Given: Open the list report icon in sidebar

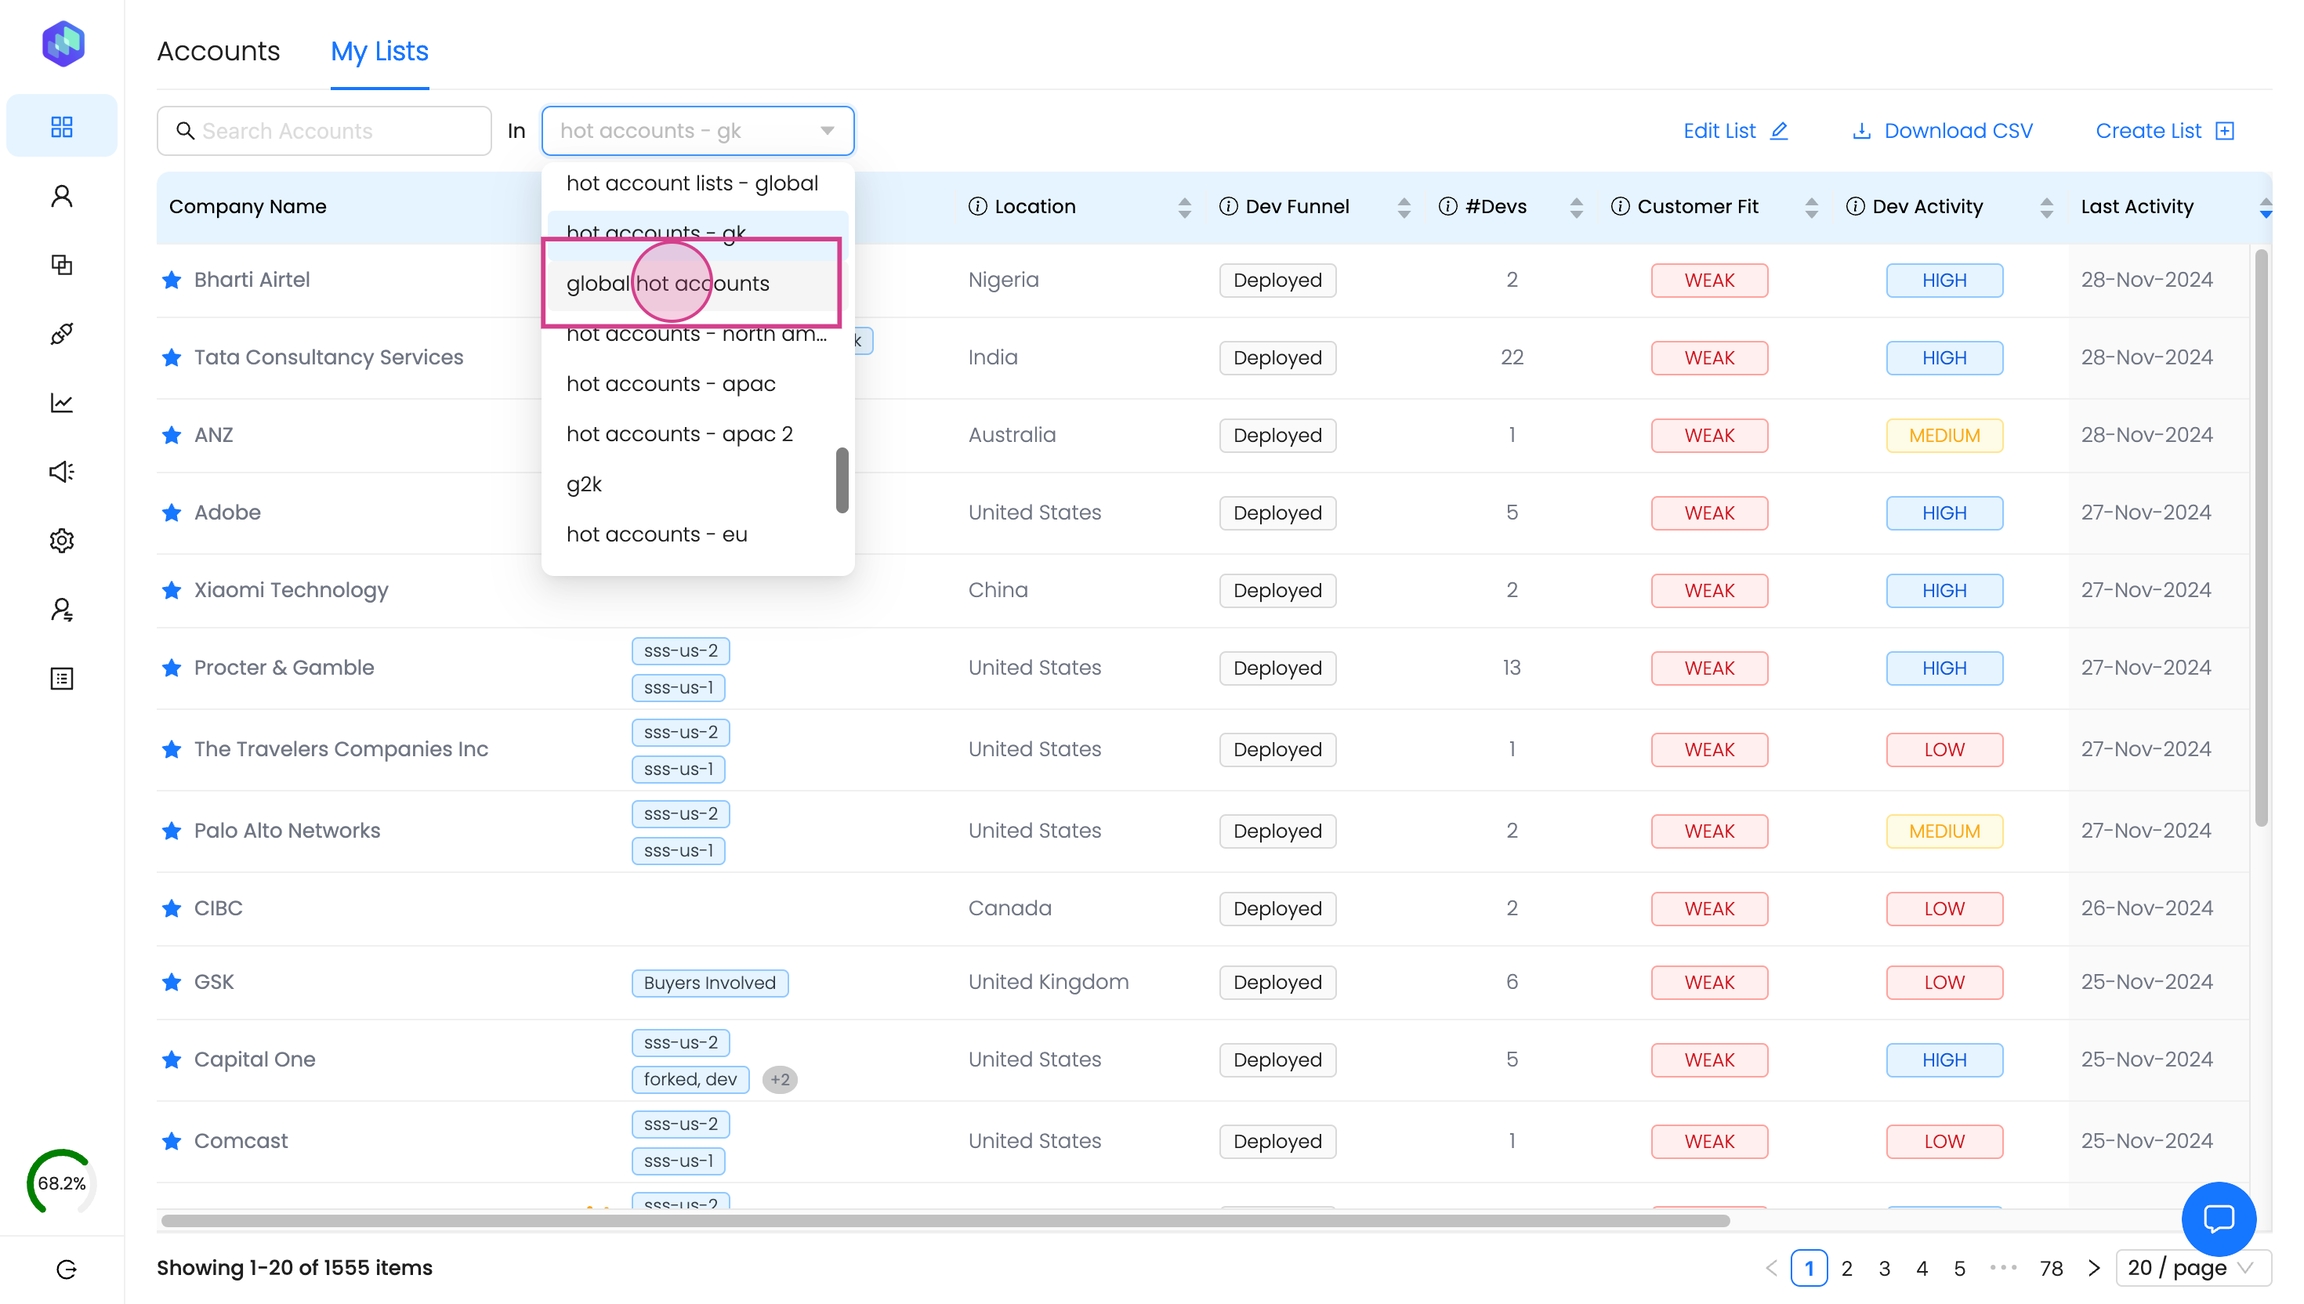Looking at the screenshot, I should coord(62,679).
